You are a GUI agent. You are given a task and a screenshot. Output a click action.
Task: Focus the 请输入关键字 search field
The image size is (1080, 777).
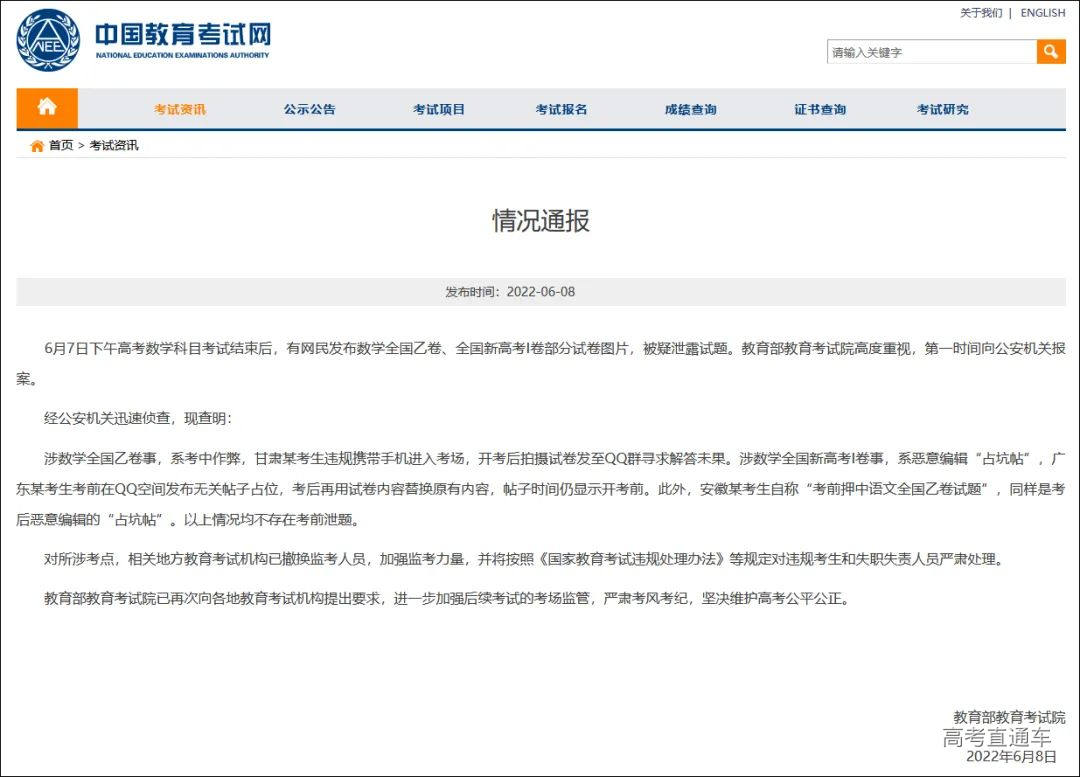pos(931,52)
